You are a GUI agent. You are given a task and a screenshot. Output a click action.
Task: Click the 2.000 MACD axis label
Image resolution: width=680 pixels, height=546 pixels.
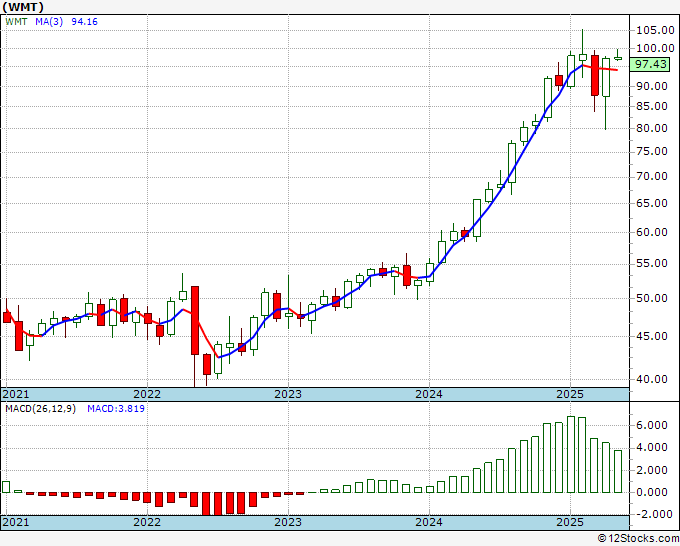[652, 470]
